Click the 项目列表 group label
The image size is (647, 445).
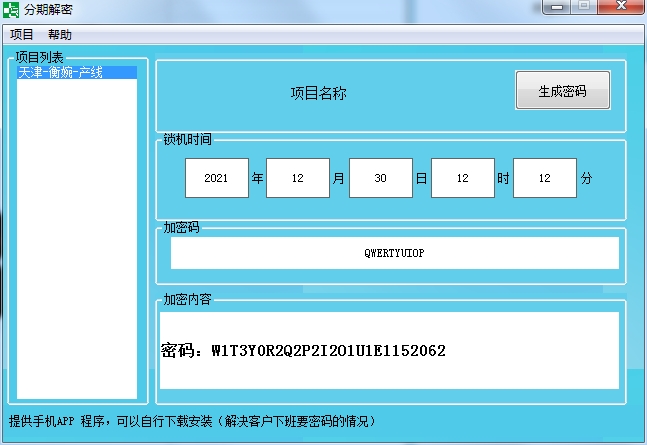coord(40,57)
